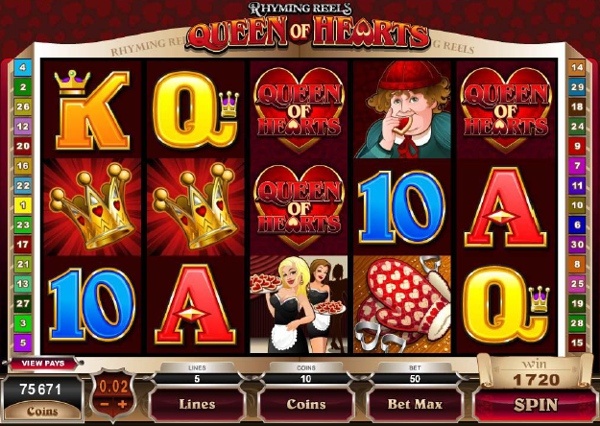600x426 pixels.
Task: Click the Lines button
Action: [x=197, y=404]
